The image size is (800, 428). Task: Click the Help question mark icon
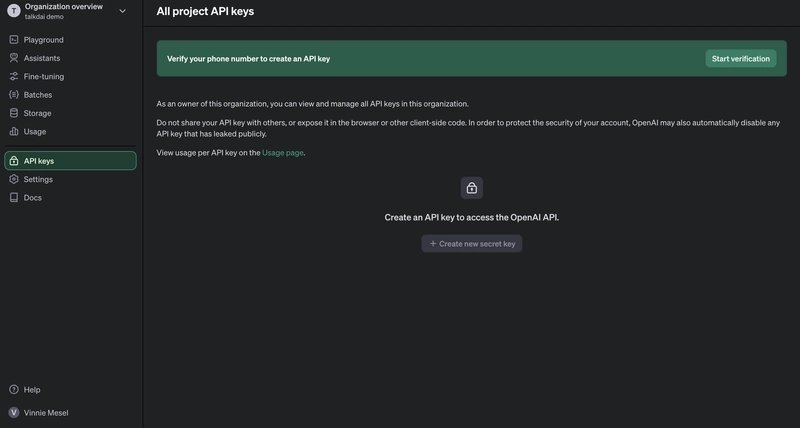pos(14,390)
